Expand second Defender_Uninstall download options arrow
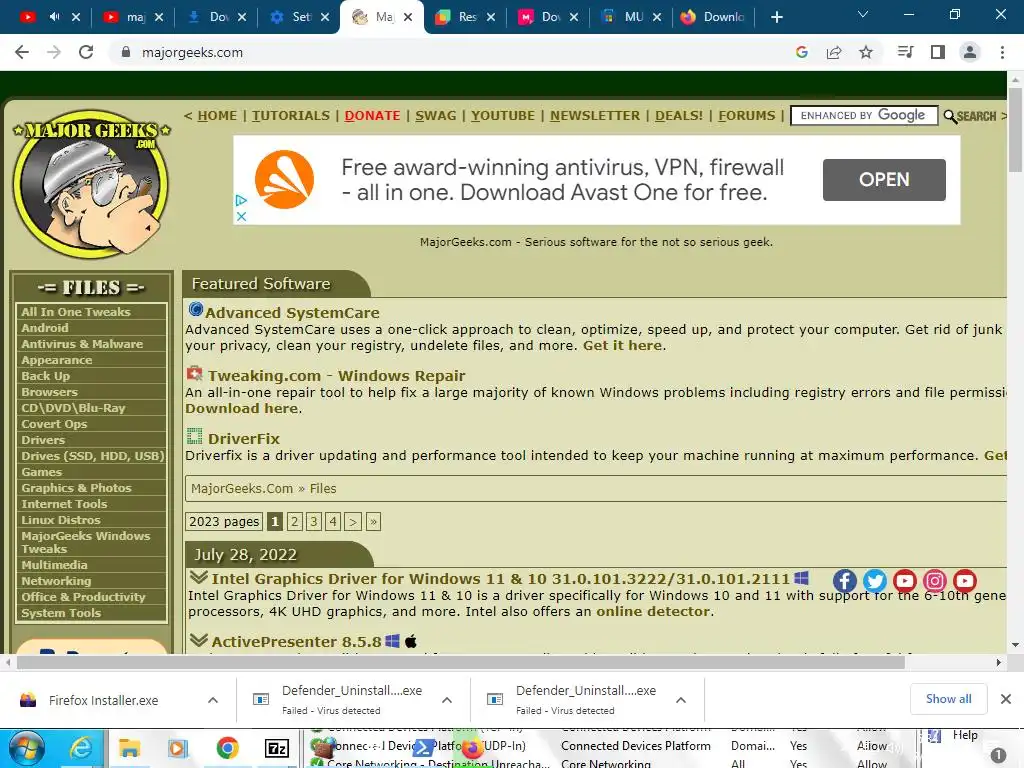1024x768 pixels. click(x=680, y=700)
